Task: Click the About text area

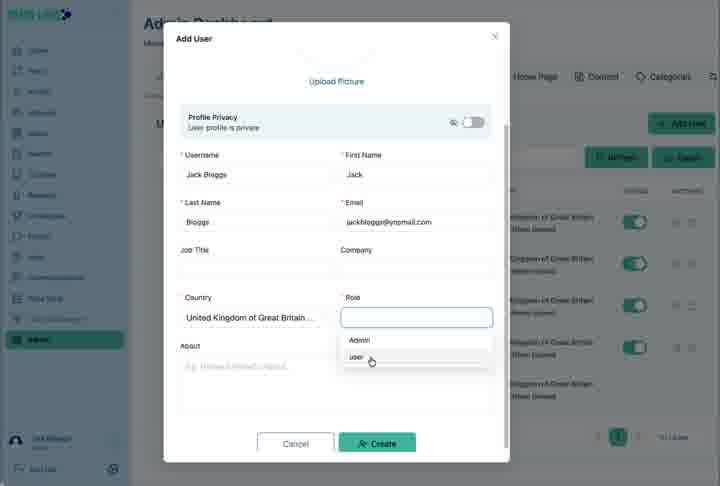Action: pos(336,386)
